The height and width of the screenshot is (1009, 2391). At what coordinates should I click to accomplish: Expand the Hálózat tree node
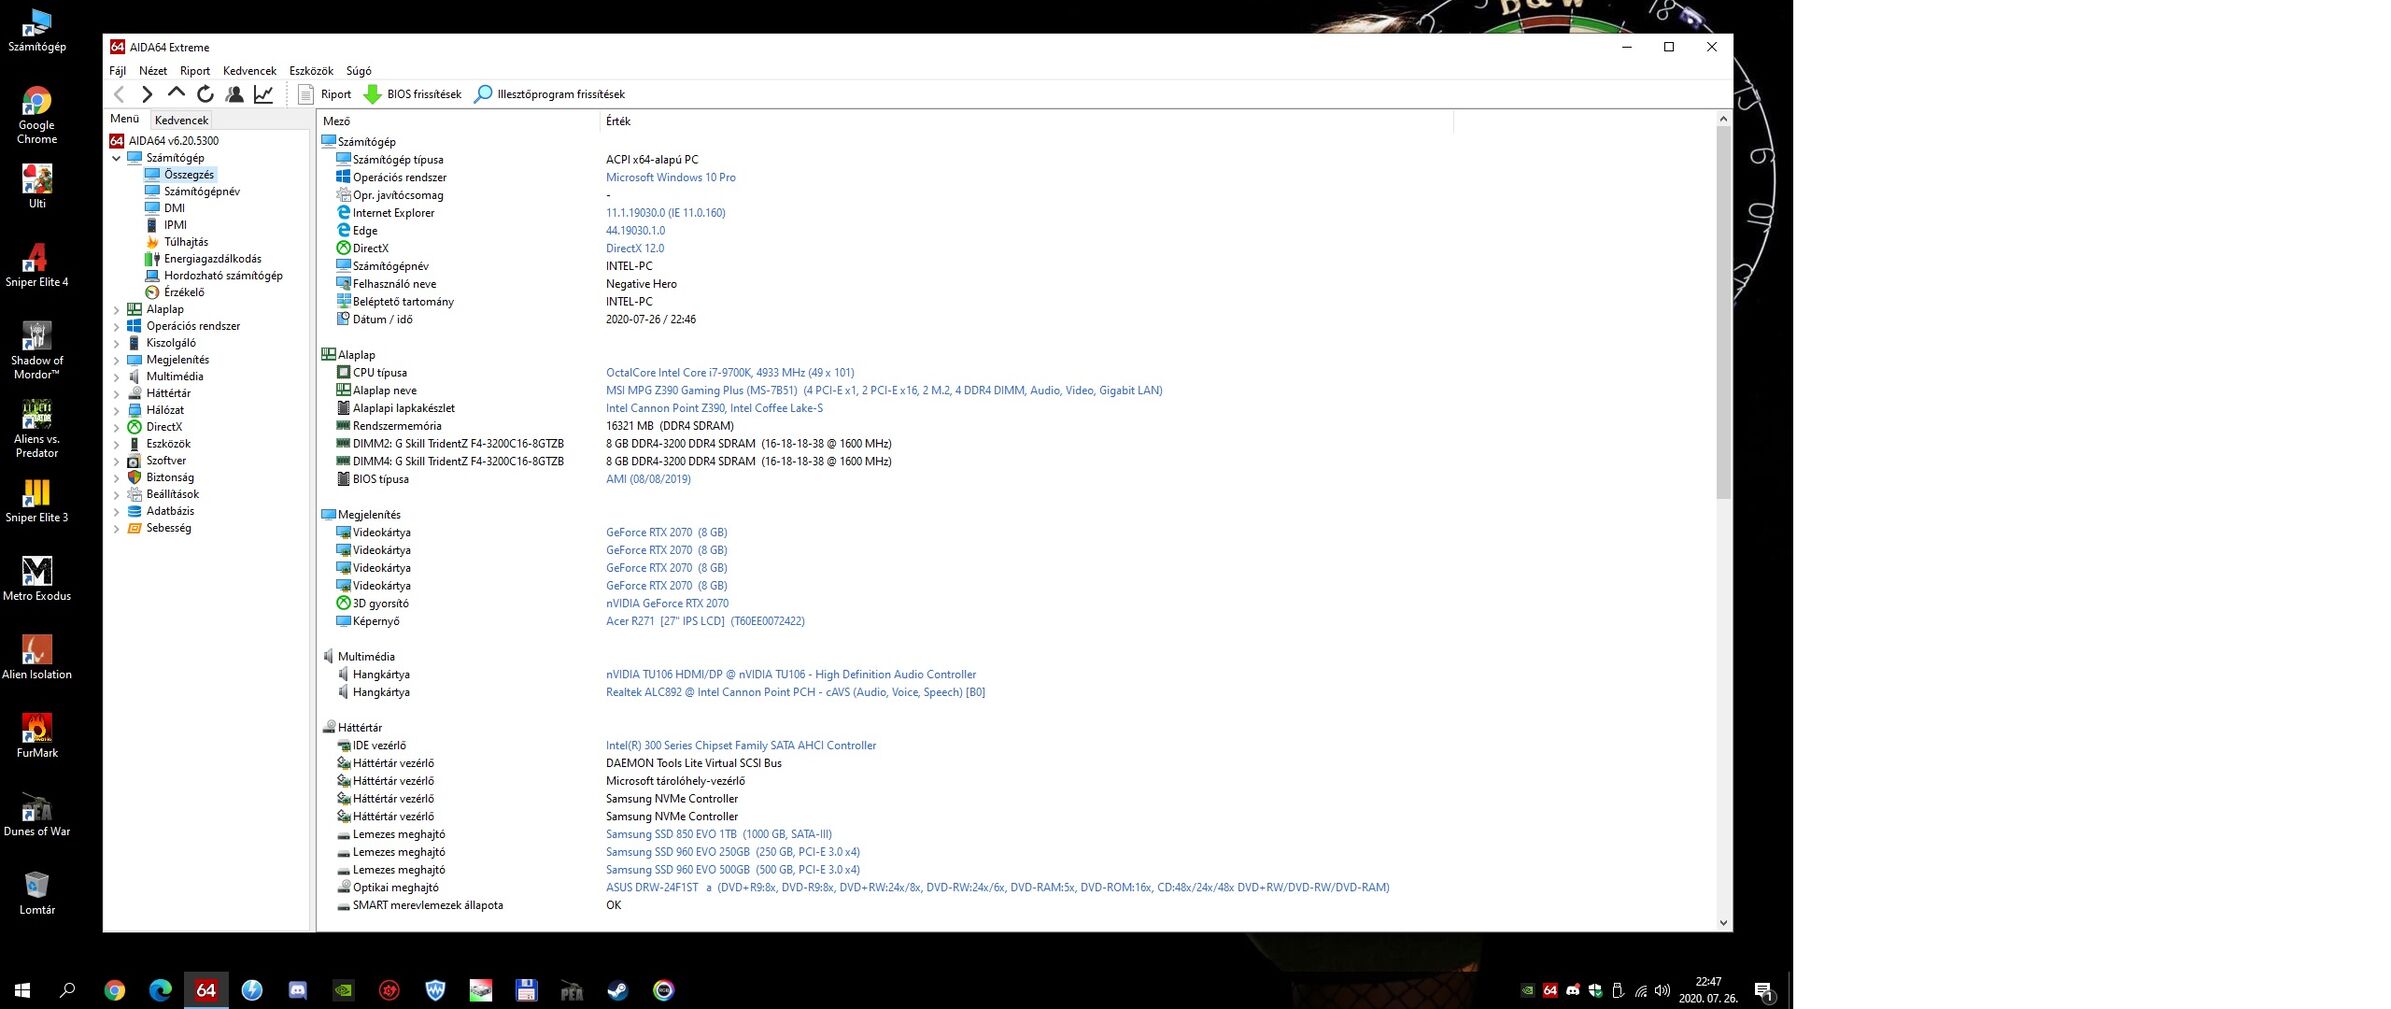pos(116,411)
